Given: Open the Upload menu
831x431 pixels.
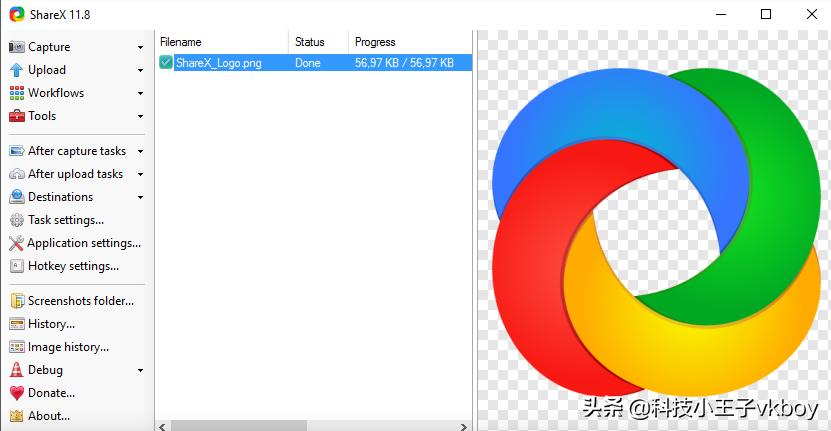Looking at the screenshot, I should (x=47, y=70).
